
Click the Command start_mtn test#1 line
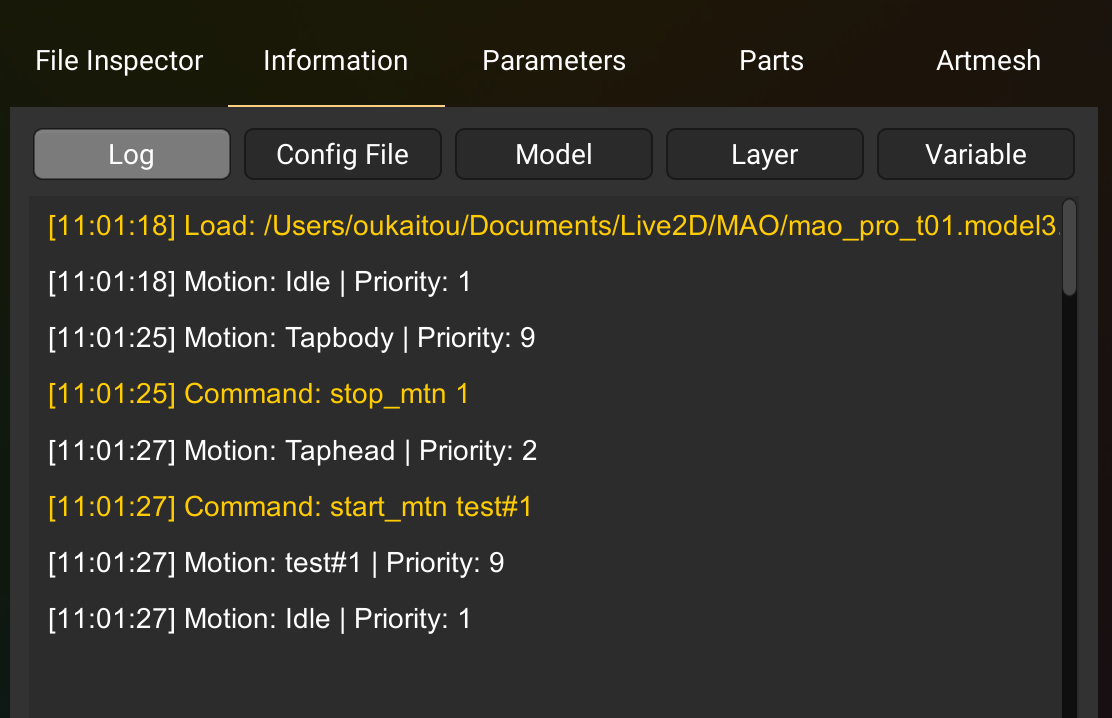[290, 507]
